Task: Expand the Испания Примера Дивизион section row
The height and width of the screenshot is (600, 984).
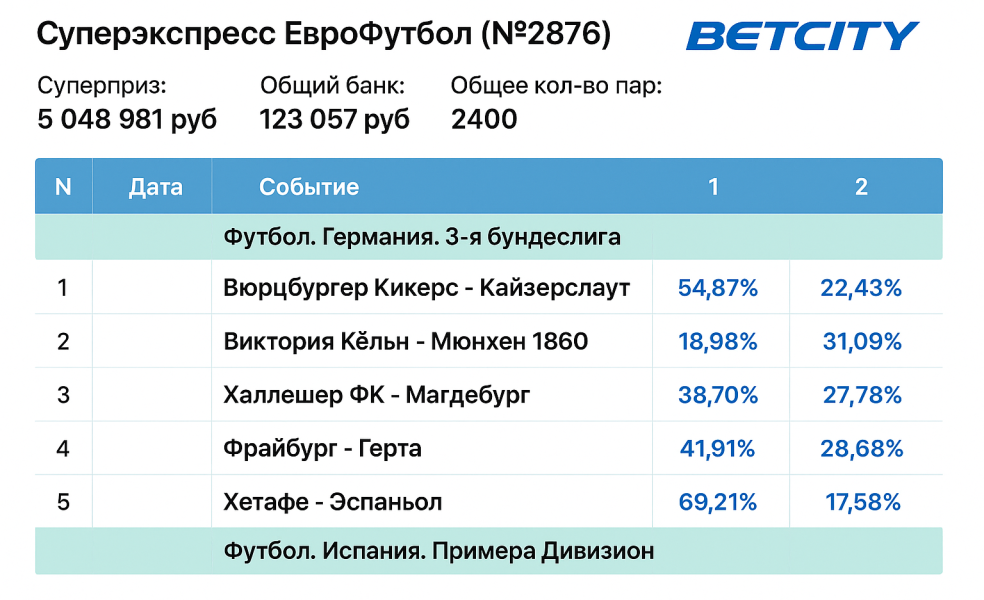Action: (x=439, y=551)
